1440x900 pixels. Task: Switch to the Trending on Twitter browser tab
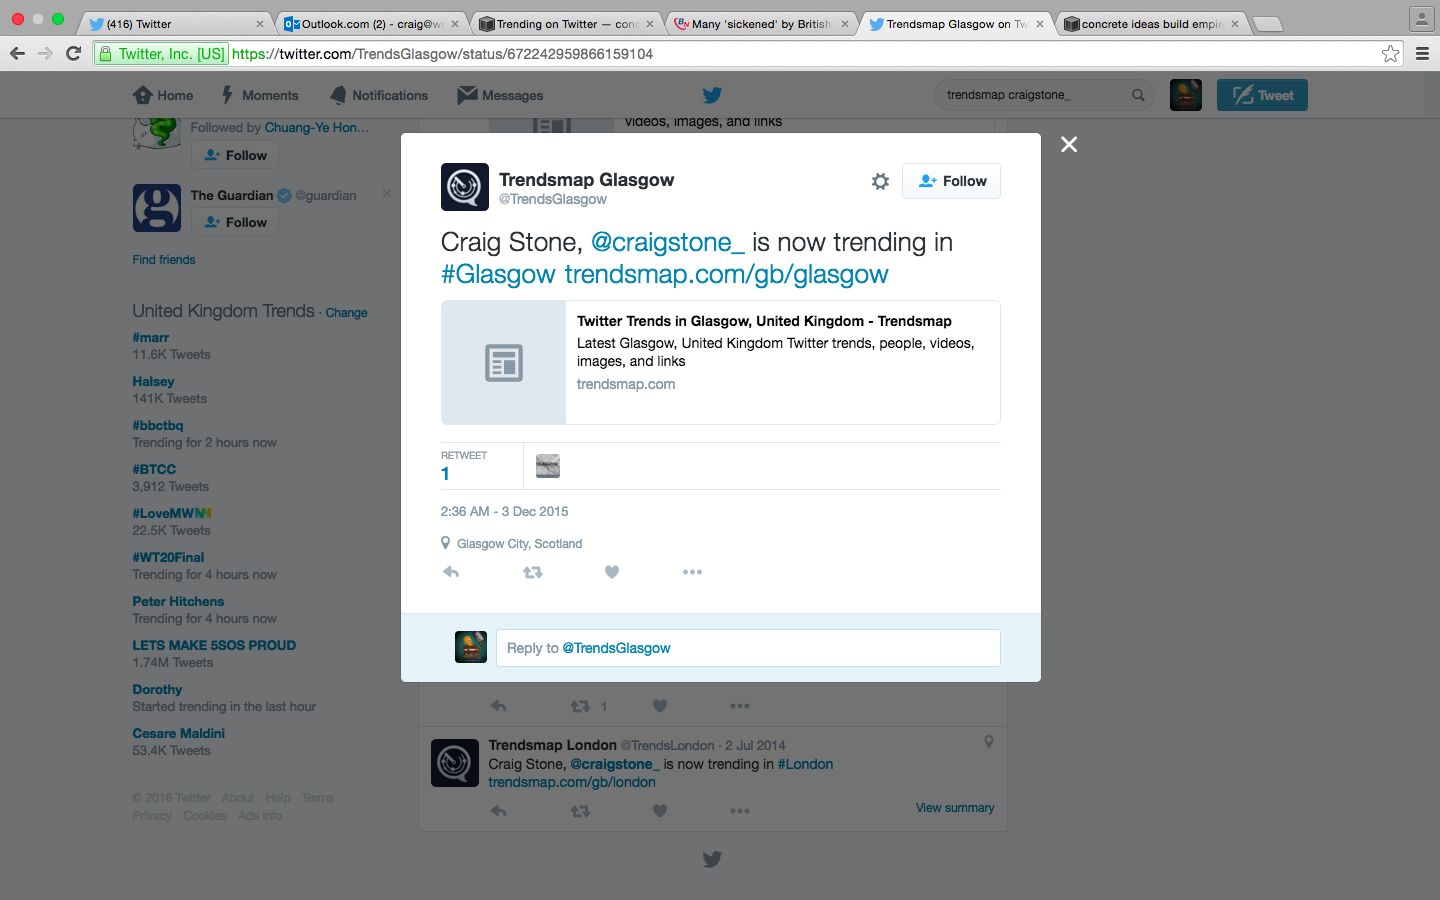[x=567, y=24]
